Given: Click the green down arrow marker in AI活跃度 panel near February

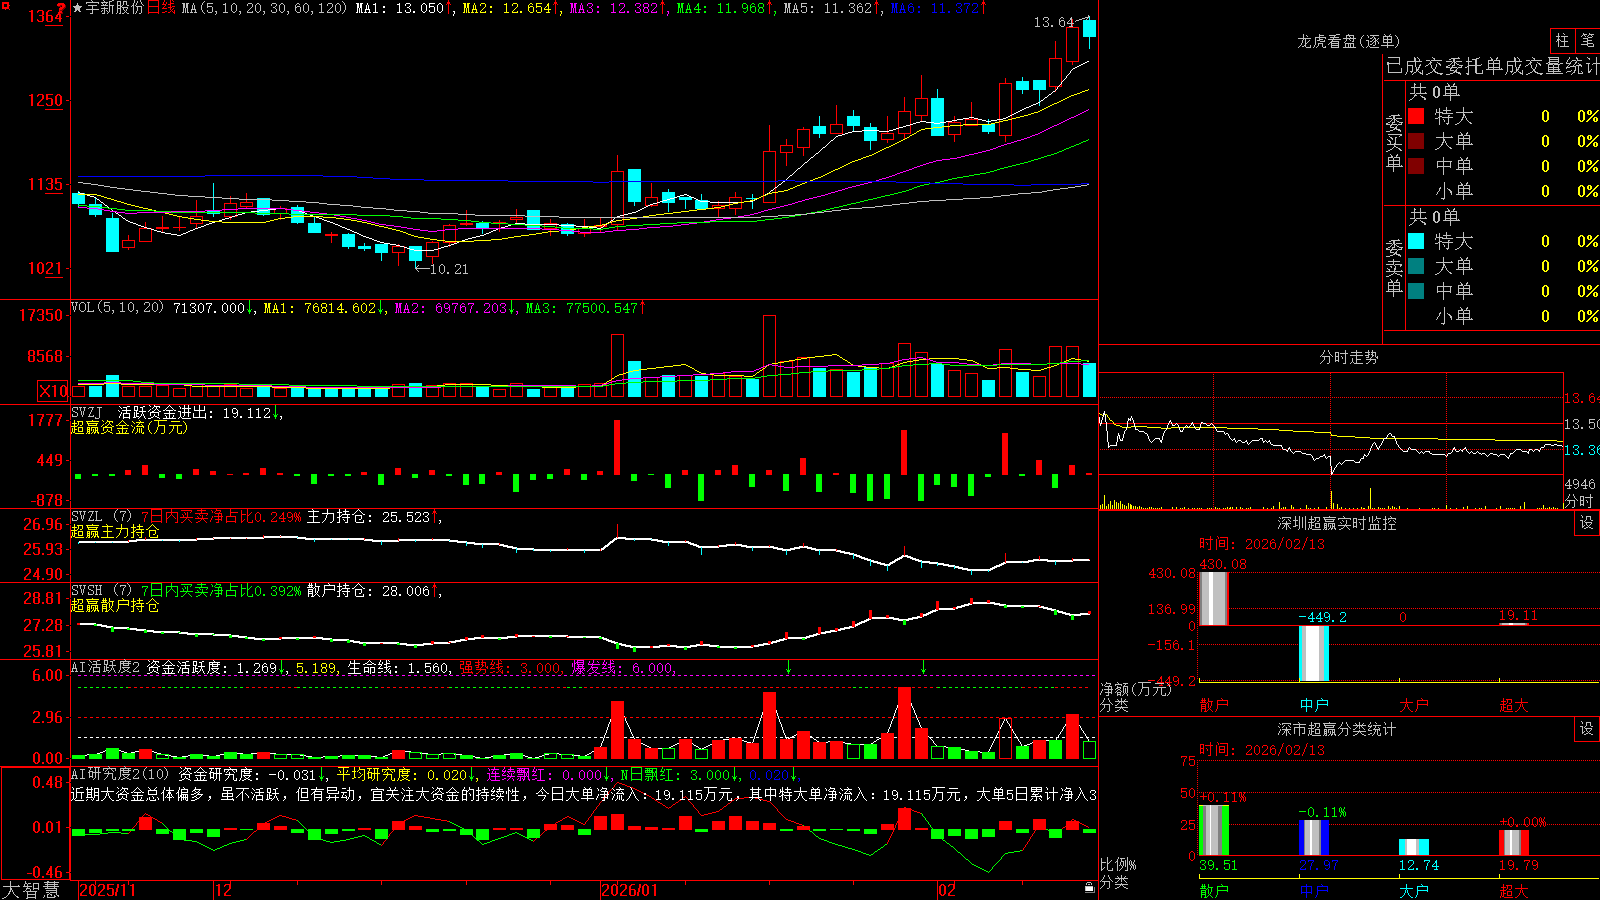Looking at the screenshot, I should coord(923,667).
